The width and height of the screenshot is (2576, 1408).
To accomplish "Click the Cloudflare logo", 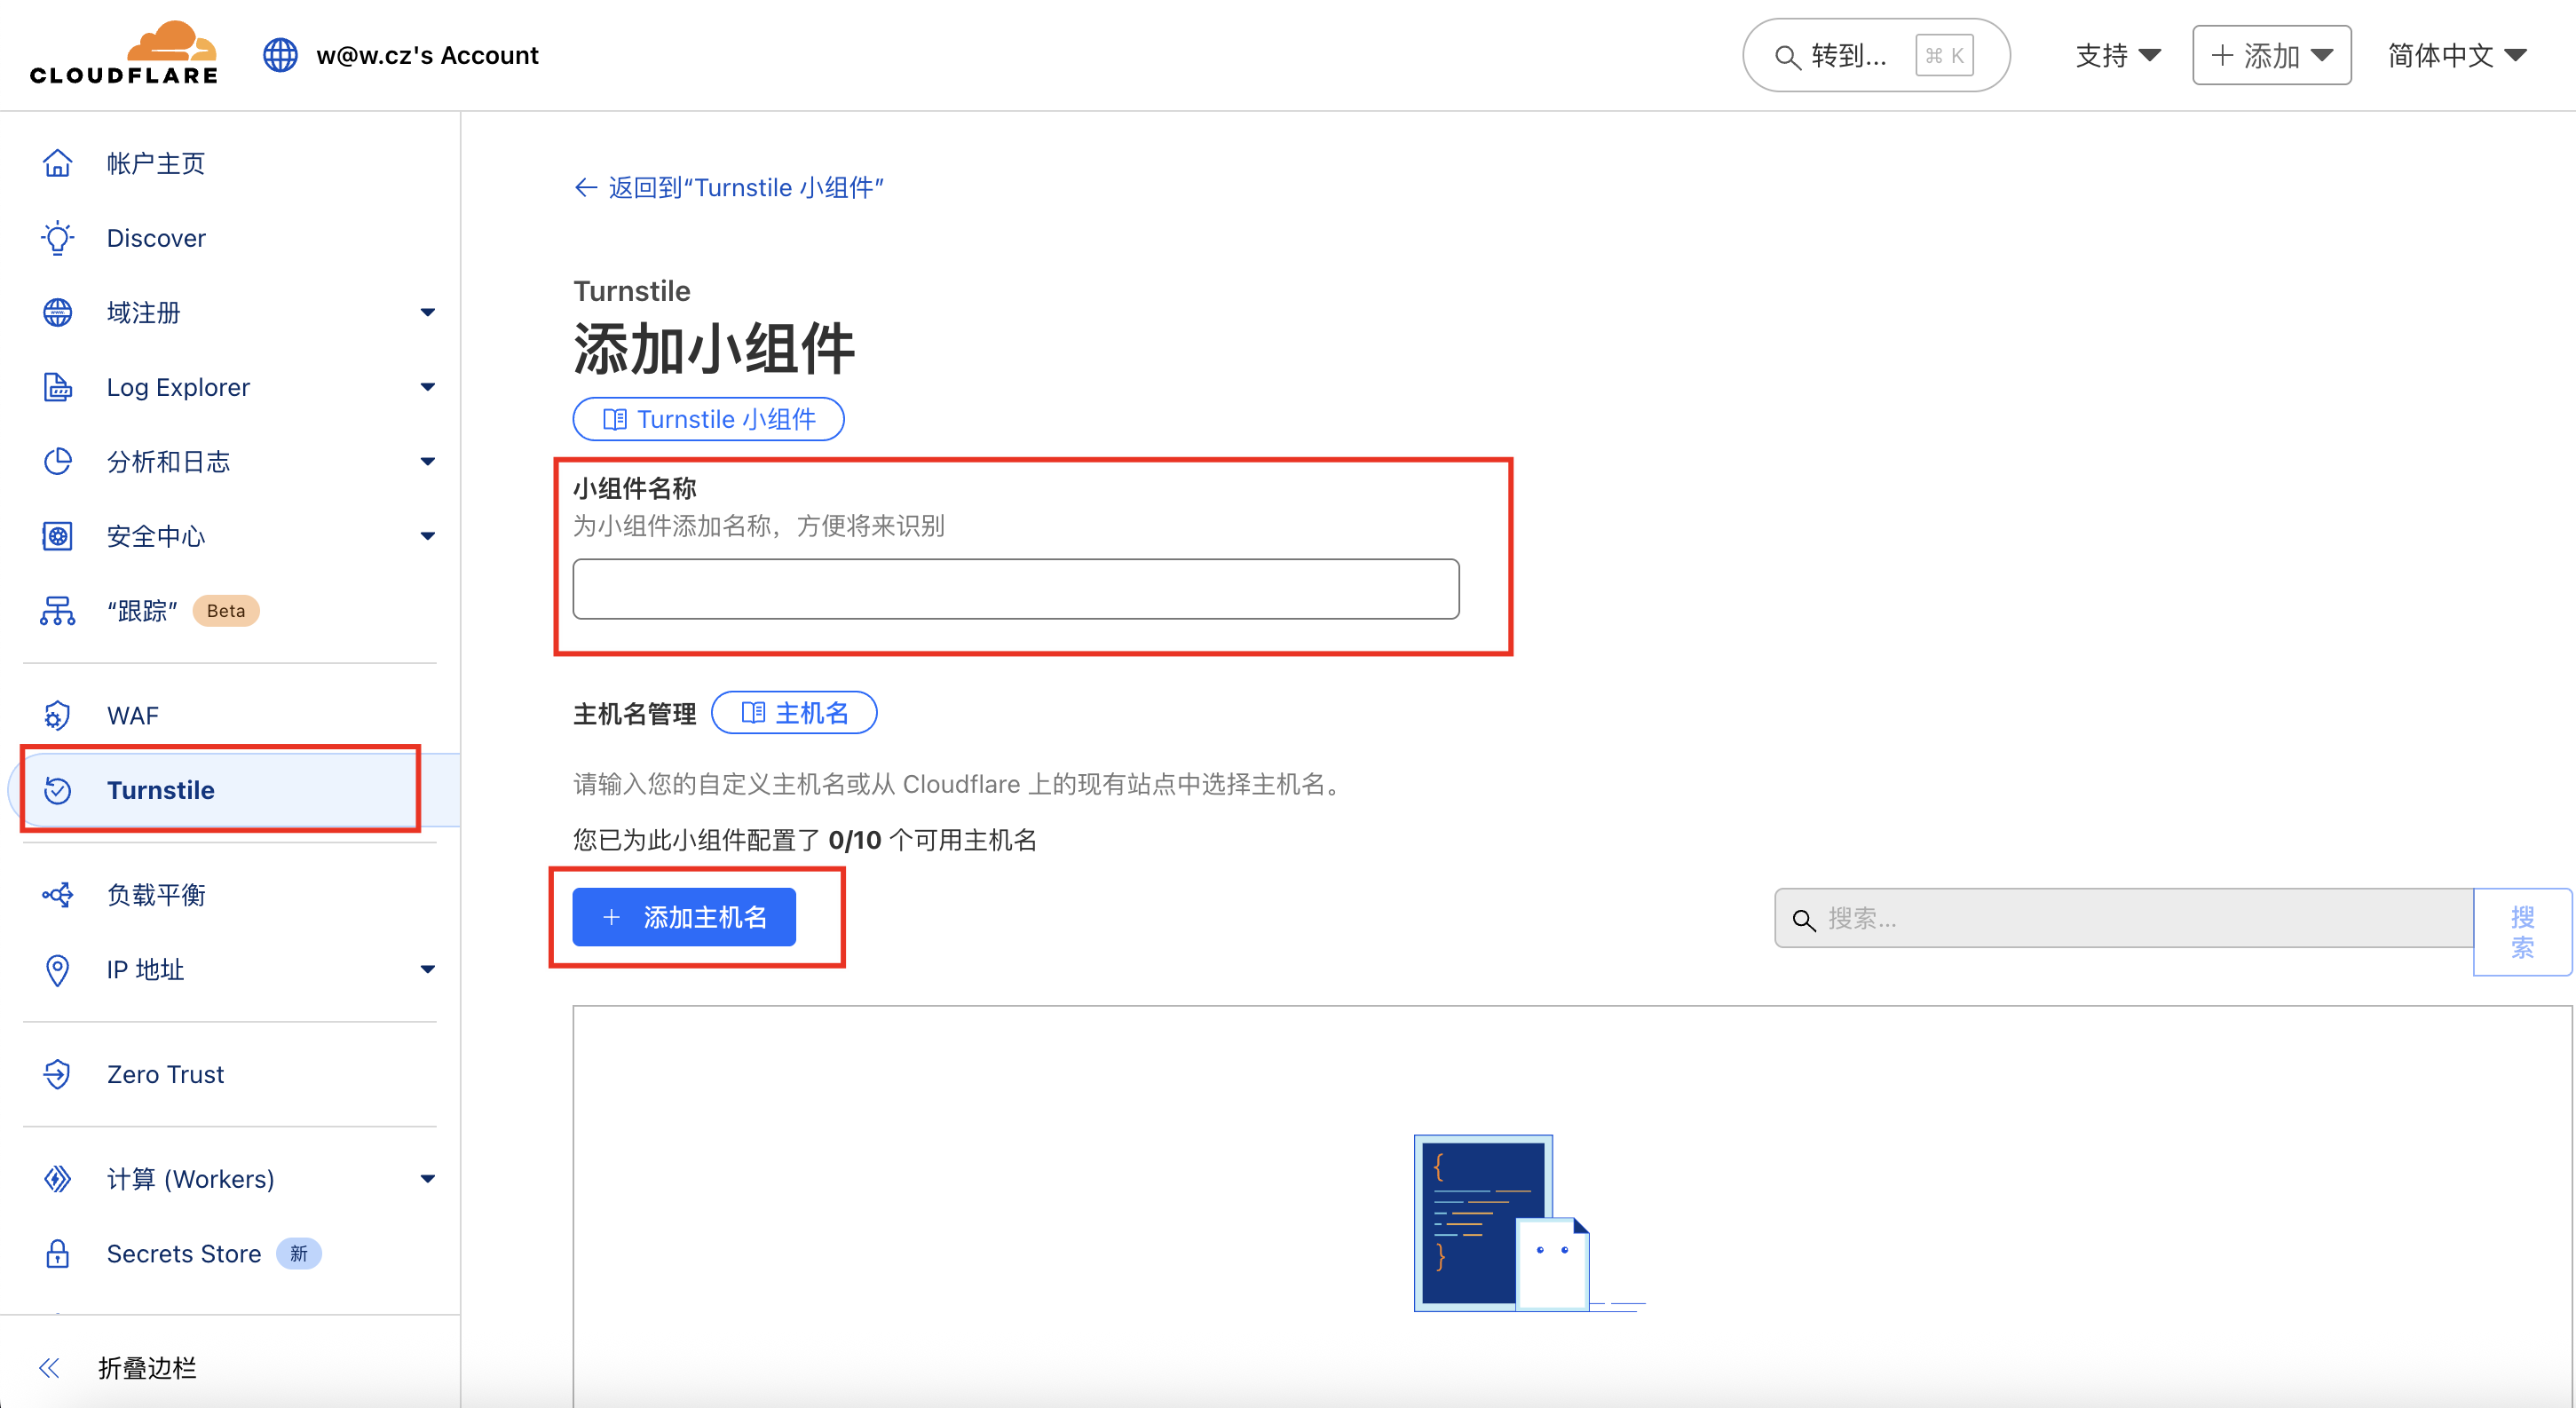I will [124, 54].
